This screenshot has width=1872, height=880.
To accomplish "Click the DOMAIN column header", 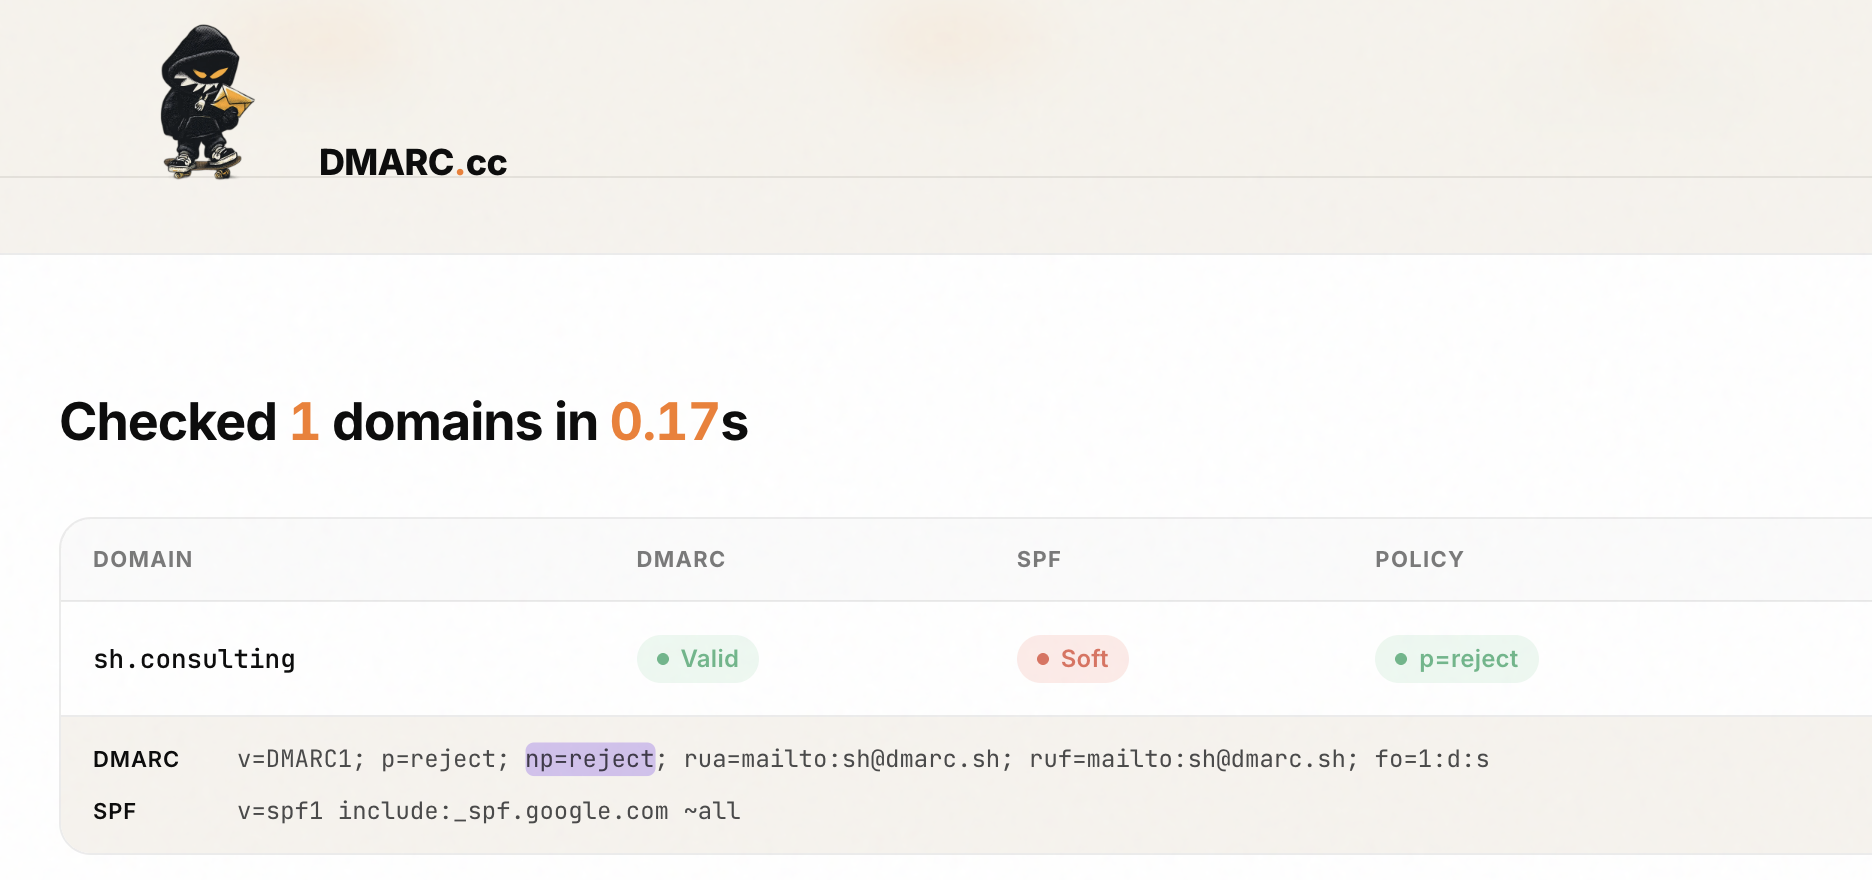I will [x=143, y=559].
